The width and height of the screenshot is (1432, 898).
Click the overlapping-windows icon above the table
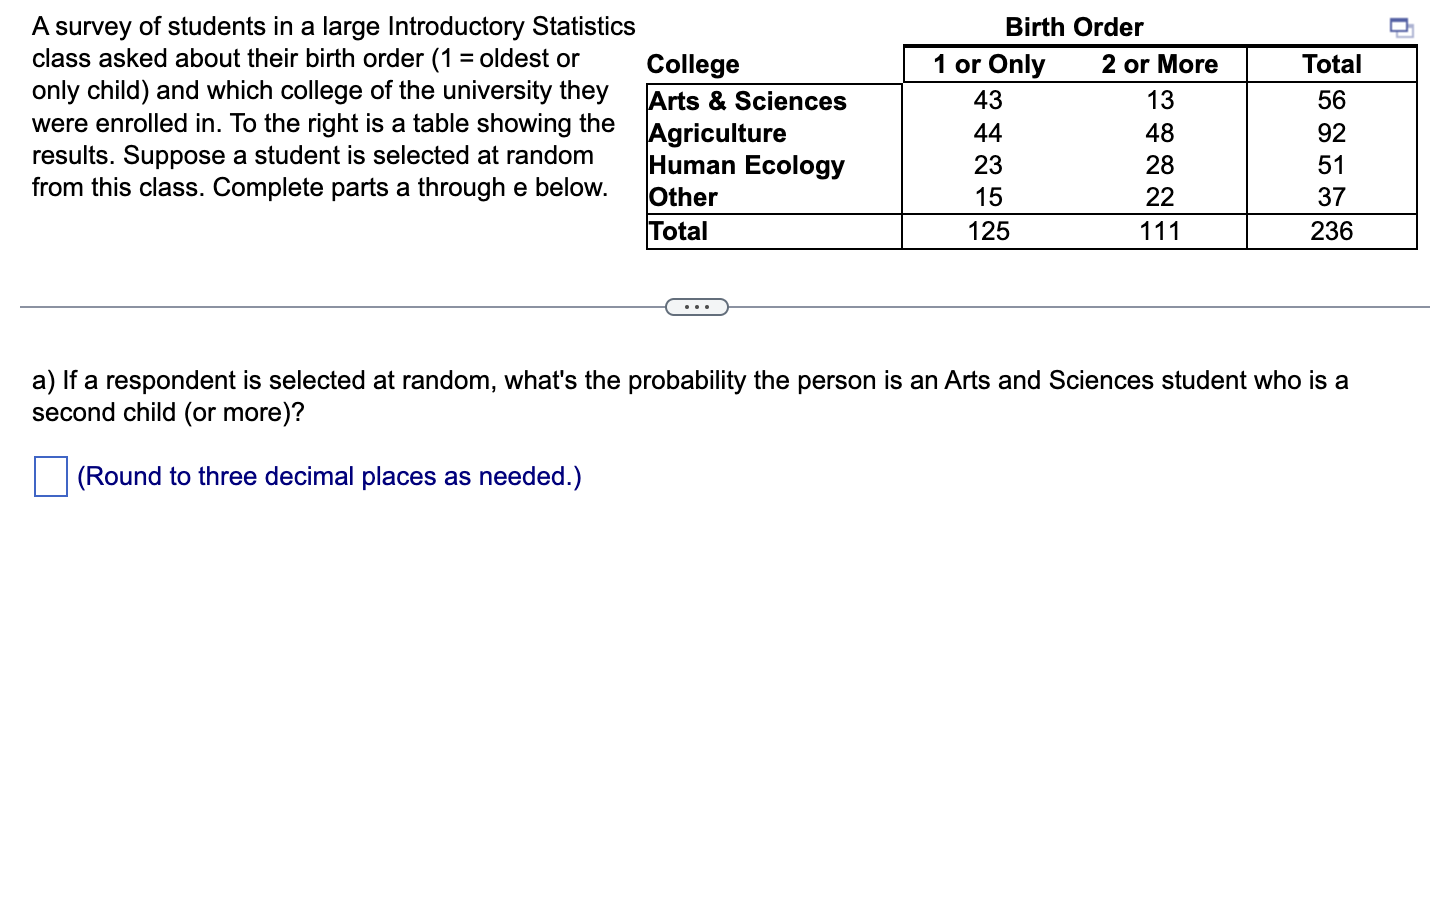[x=1402, y=27]
